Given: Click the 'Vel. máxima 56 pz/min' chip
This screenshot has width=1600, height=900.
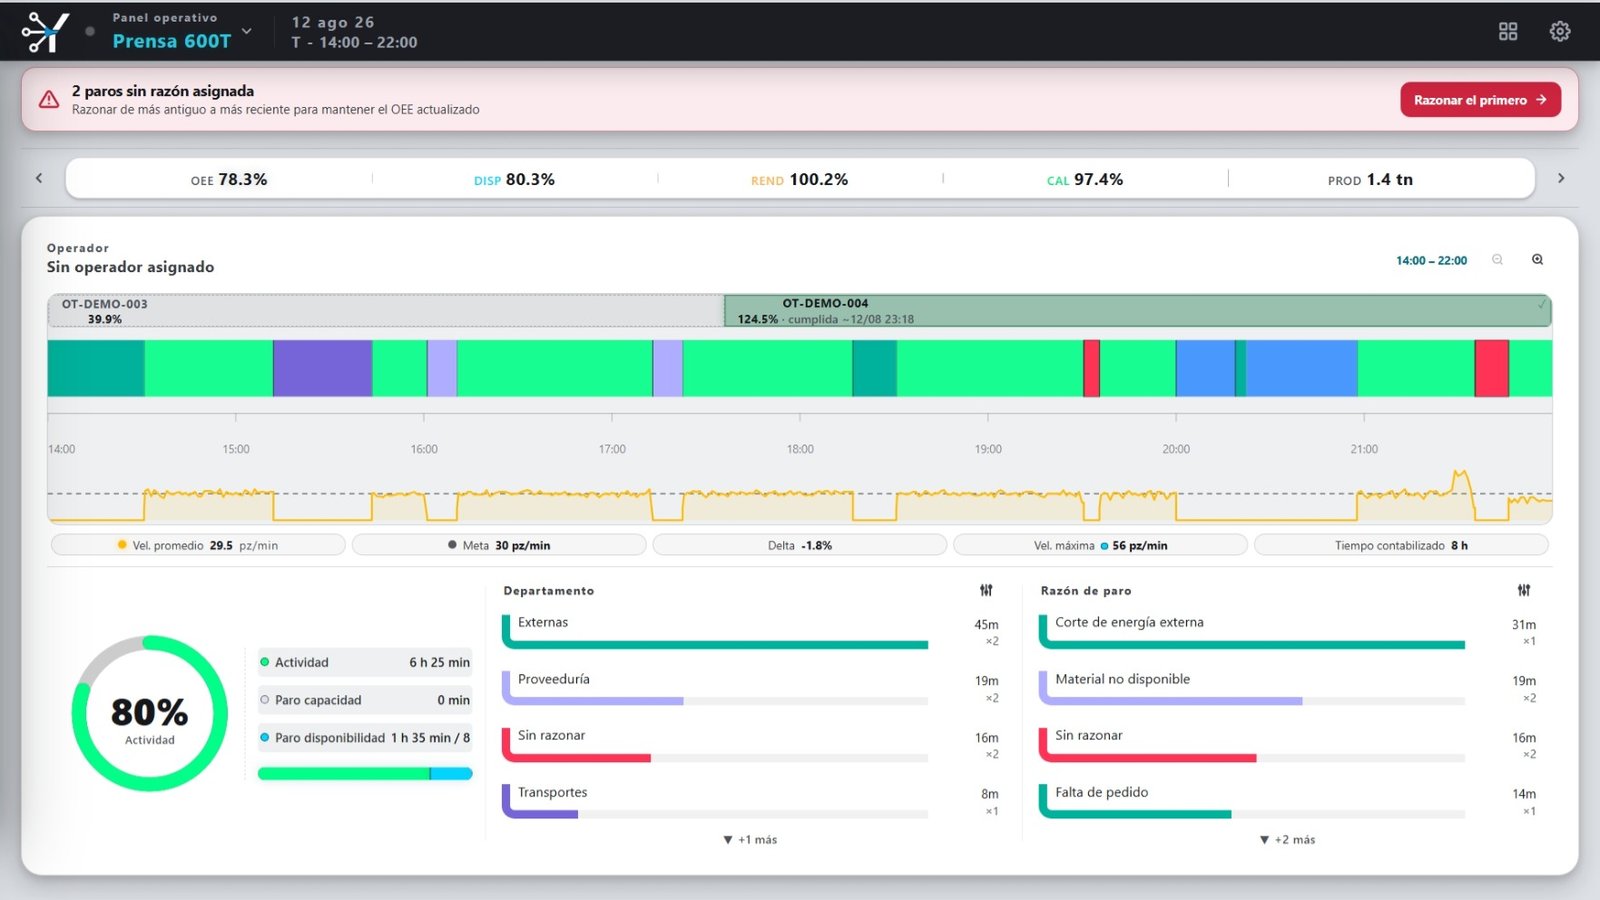Looking at the screenshot, I should 1100,545.
